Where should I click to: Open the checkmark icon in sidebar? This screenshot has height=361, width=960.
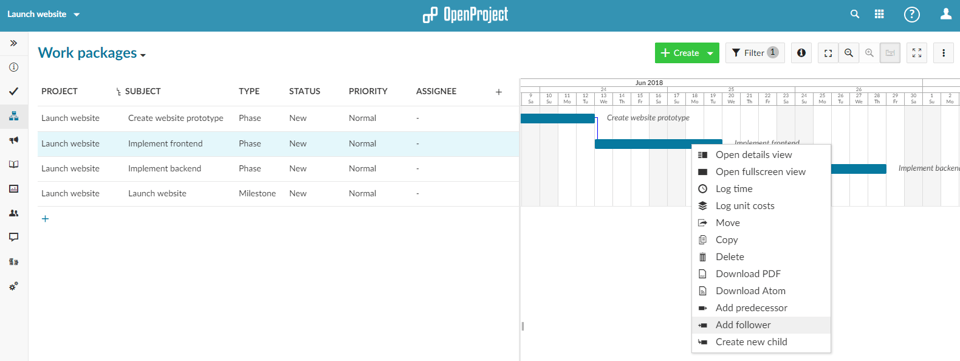pos(13,91)
